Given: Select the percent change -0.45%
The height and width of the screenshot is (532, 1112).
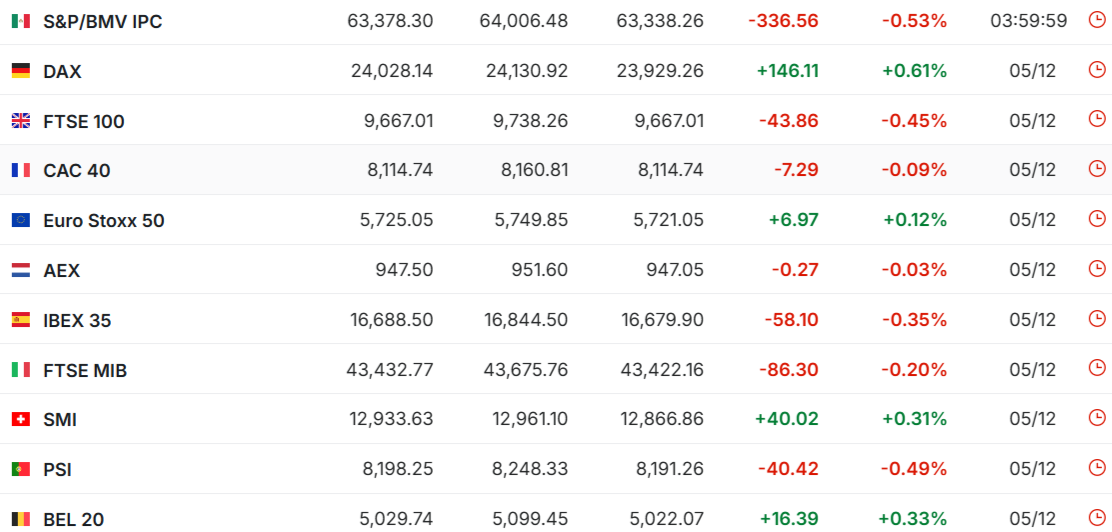Looking at the screenshot, I should pyautogui.click(x=914, y=121).
